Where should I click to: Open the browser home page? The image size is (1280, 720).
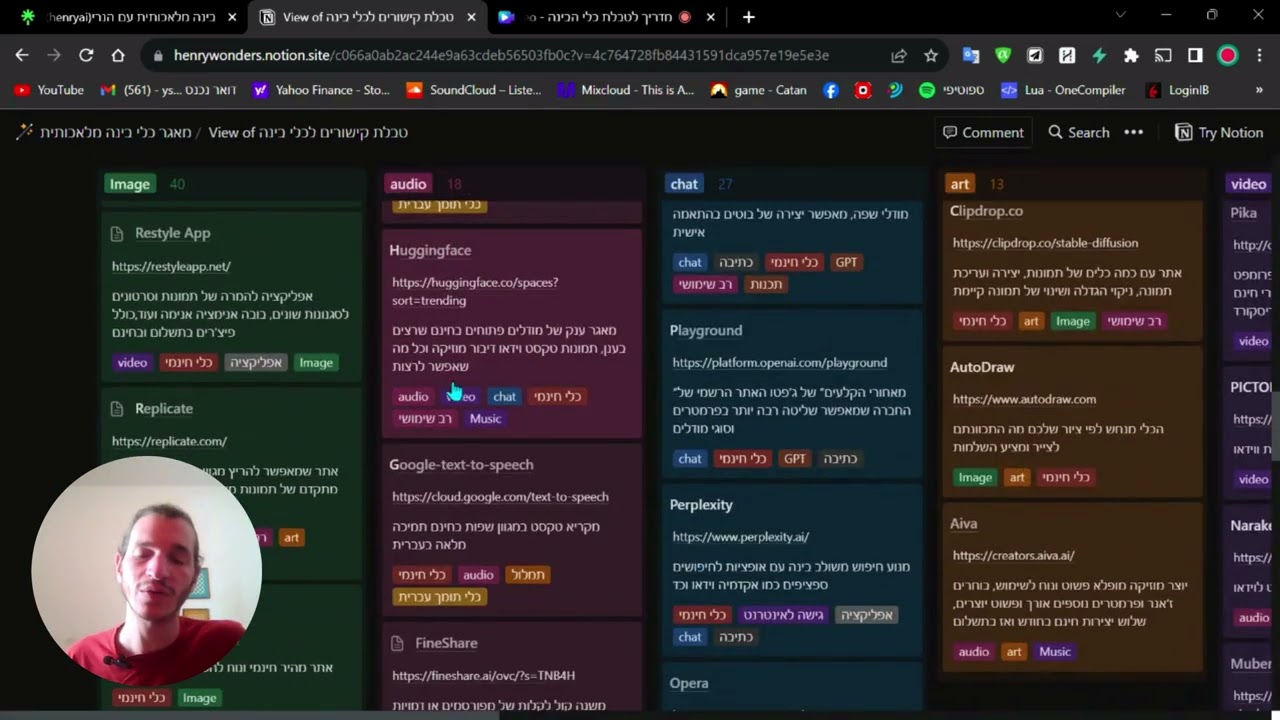pyautogui.click(x=118, y=55)
